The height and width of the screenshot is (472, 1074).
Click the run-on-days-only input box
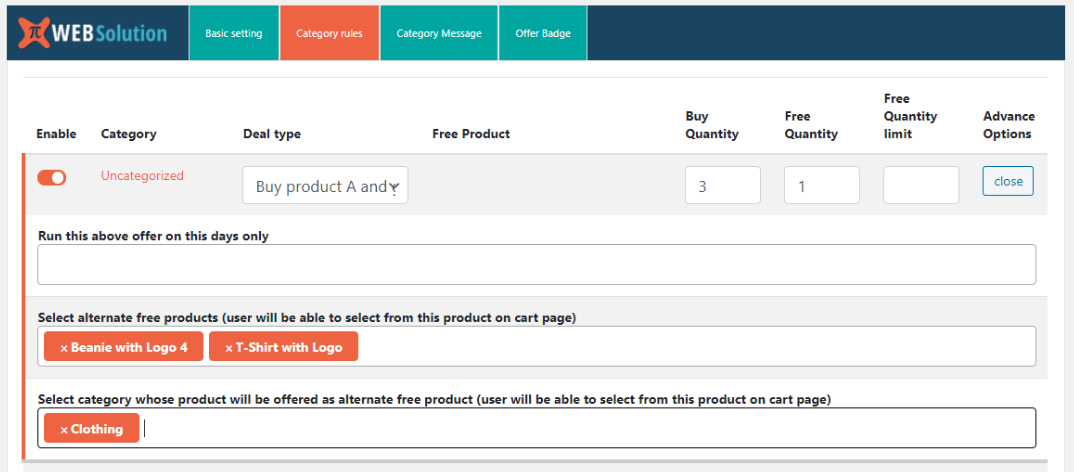point(536,265)
